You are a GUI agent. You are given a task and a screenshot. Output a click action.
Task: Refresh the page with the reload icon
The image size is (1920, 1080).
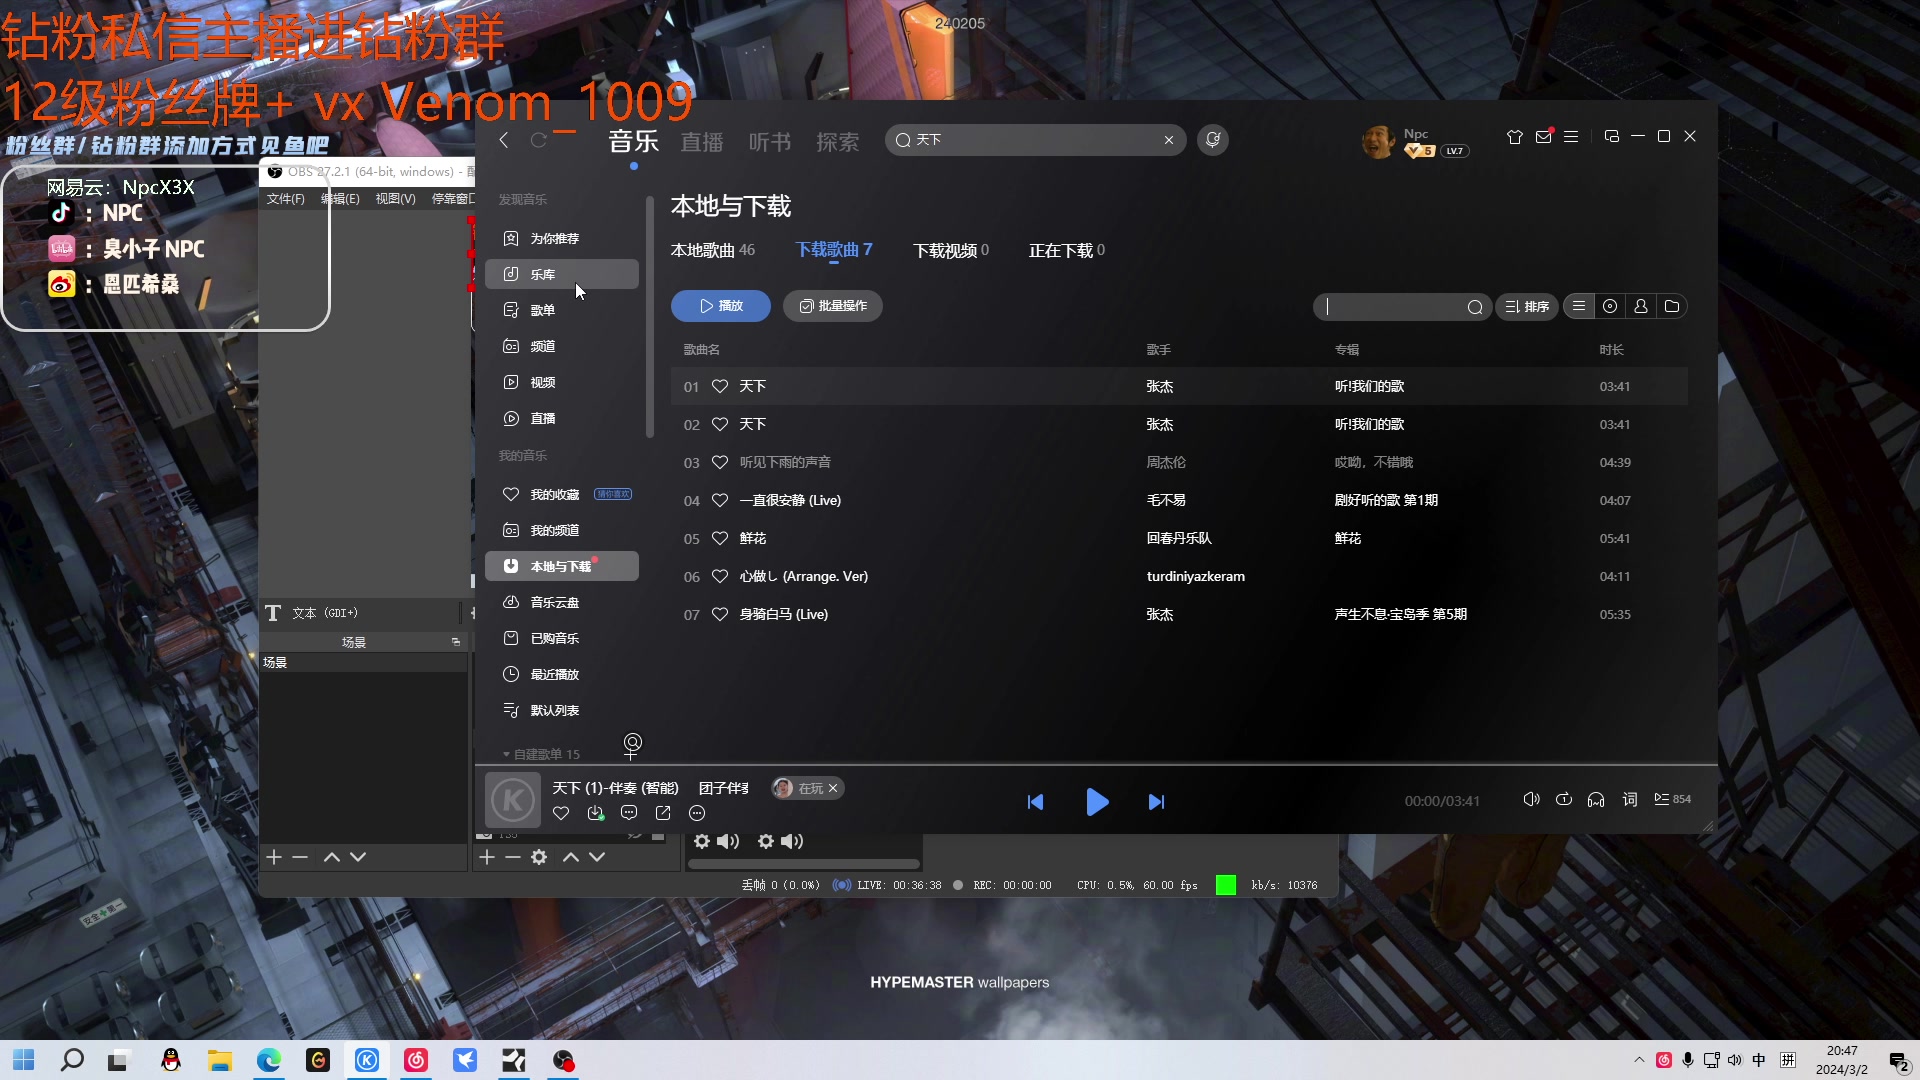(x=538, y=140)
